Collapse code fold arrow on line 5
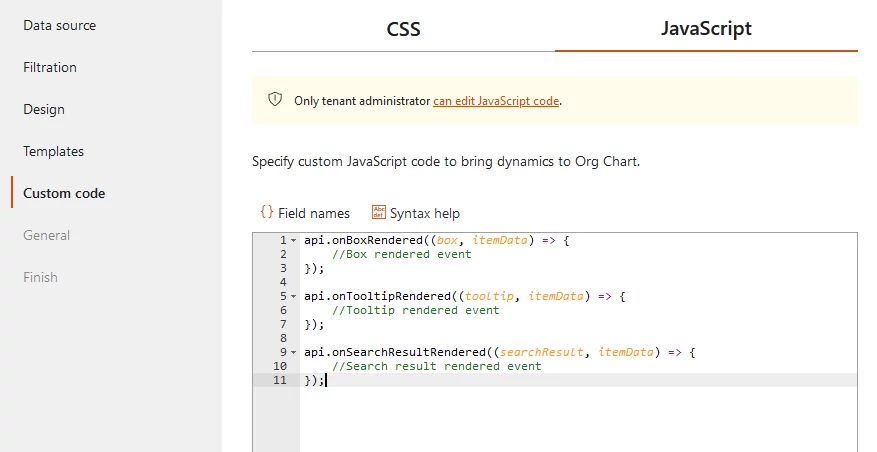Screen dimensions: 877x452 point(294,296)
